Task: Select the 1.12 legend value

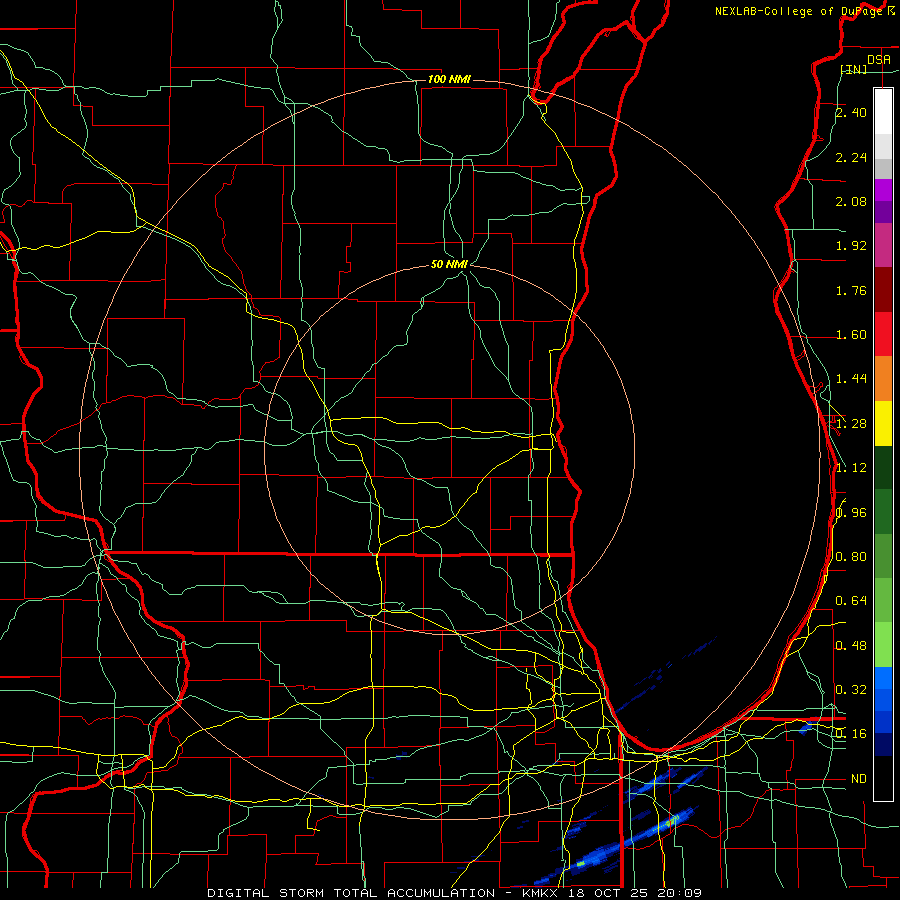Action: coord(851,468)
